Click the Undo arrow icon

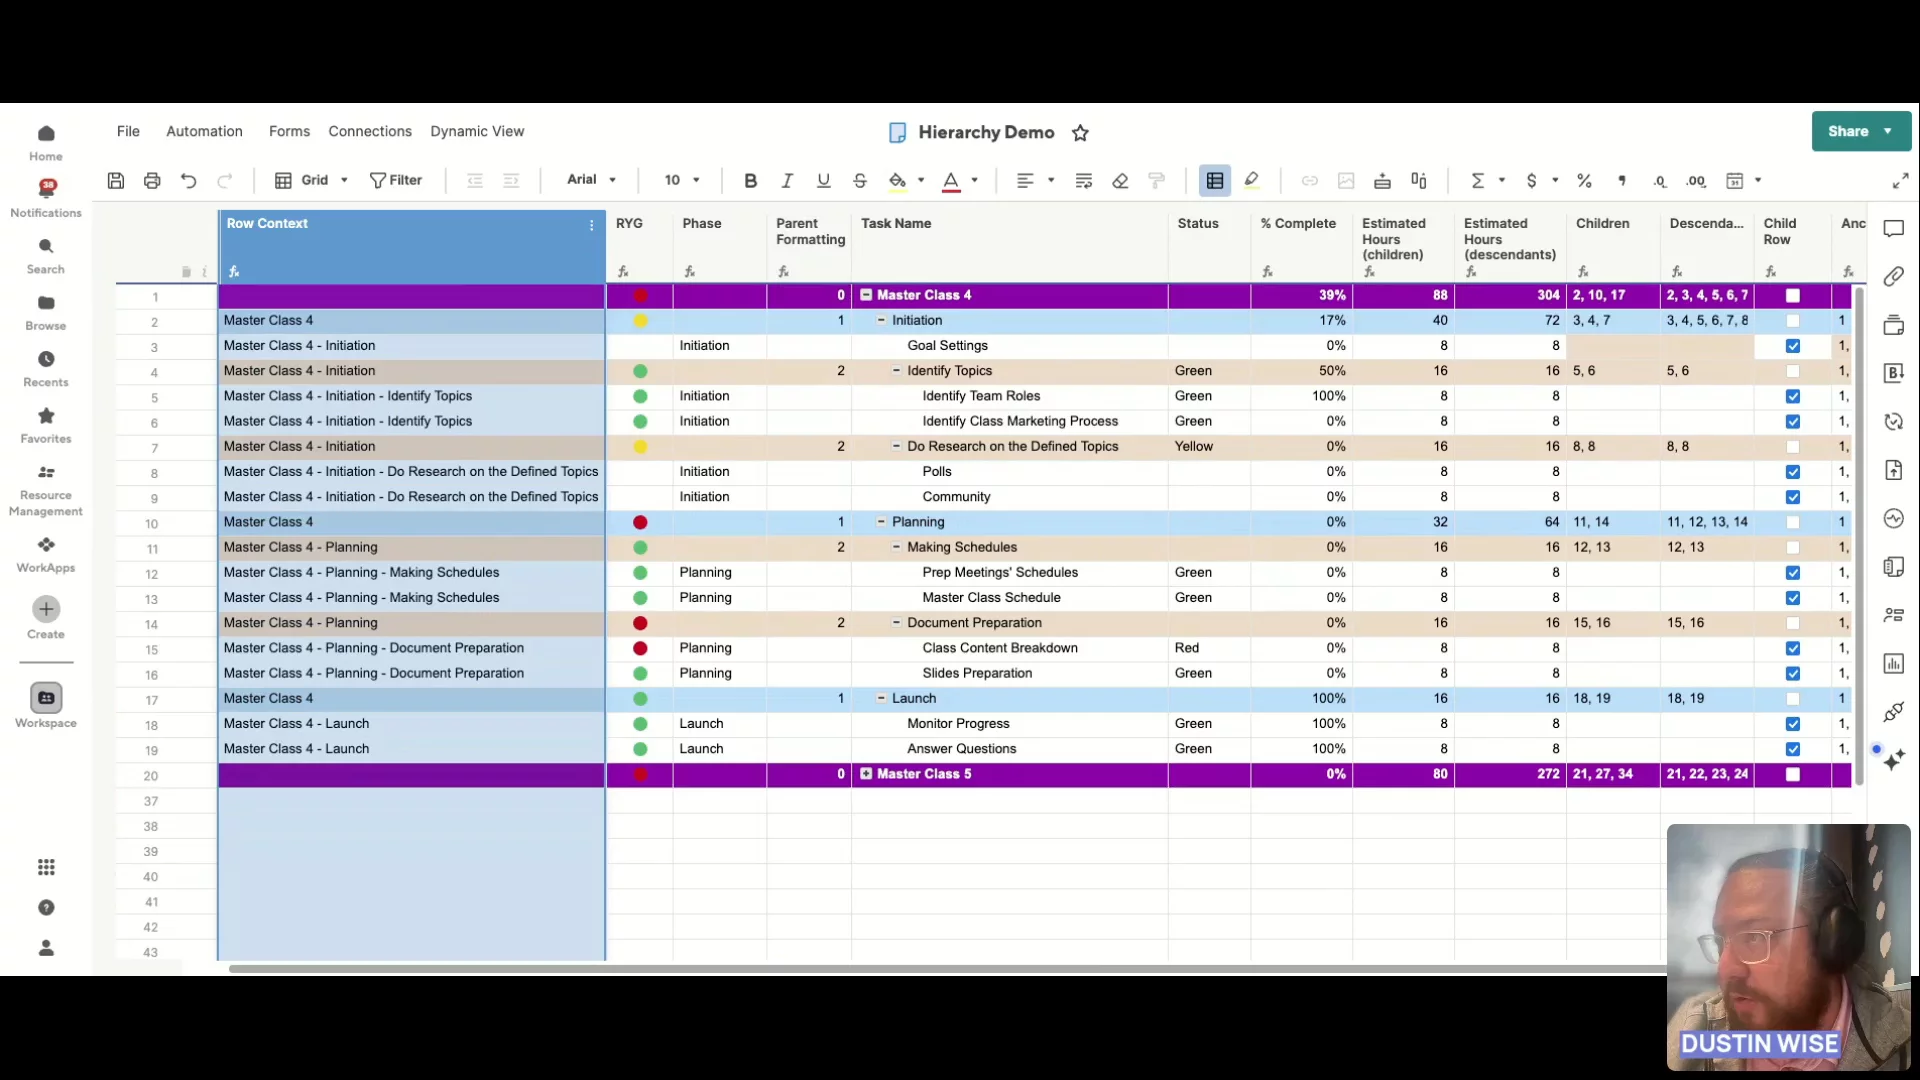[x=188, y=181]
